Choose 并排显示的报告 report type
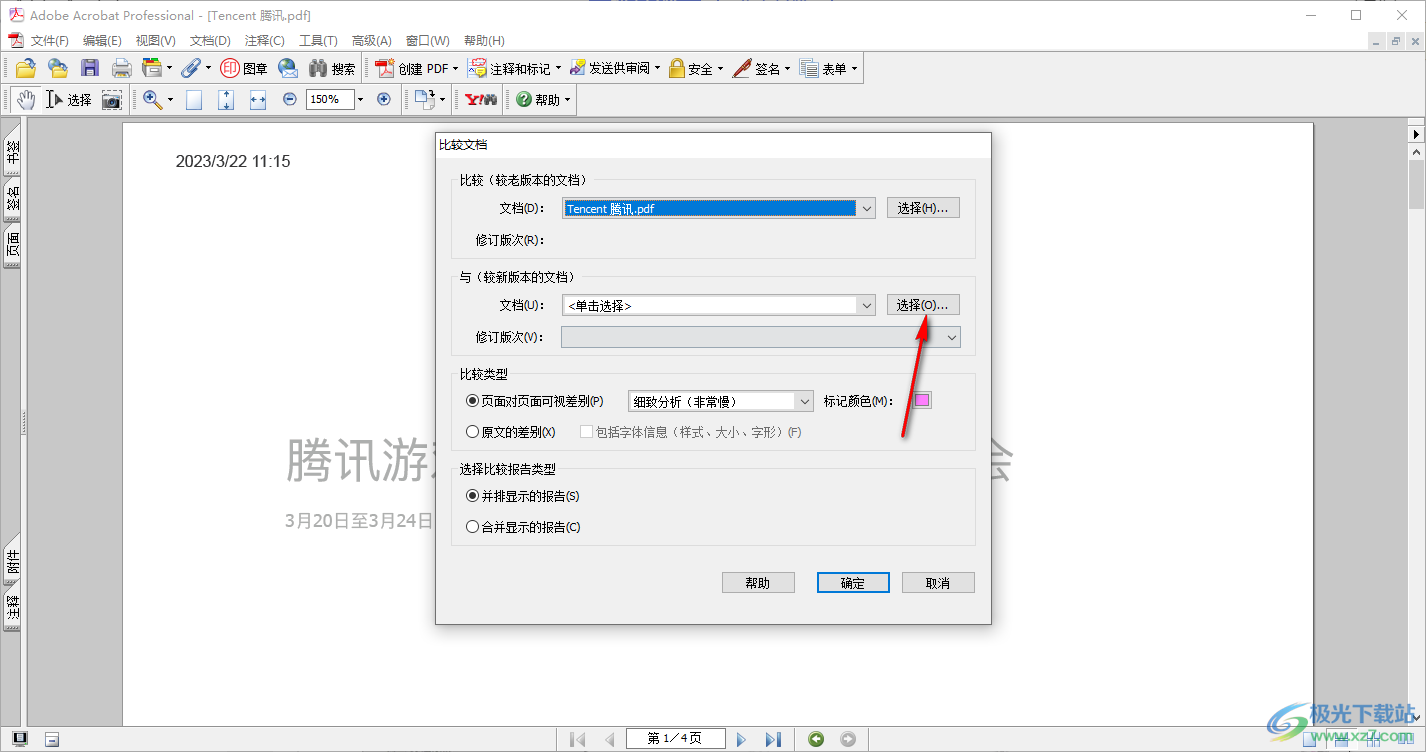This screenshot has width=1426, height=752. point(523,496)
